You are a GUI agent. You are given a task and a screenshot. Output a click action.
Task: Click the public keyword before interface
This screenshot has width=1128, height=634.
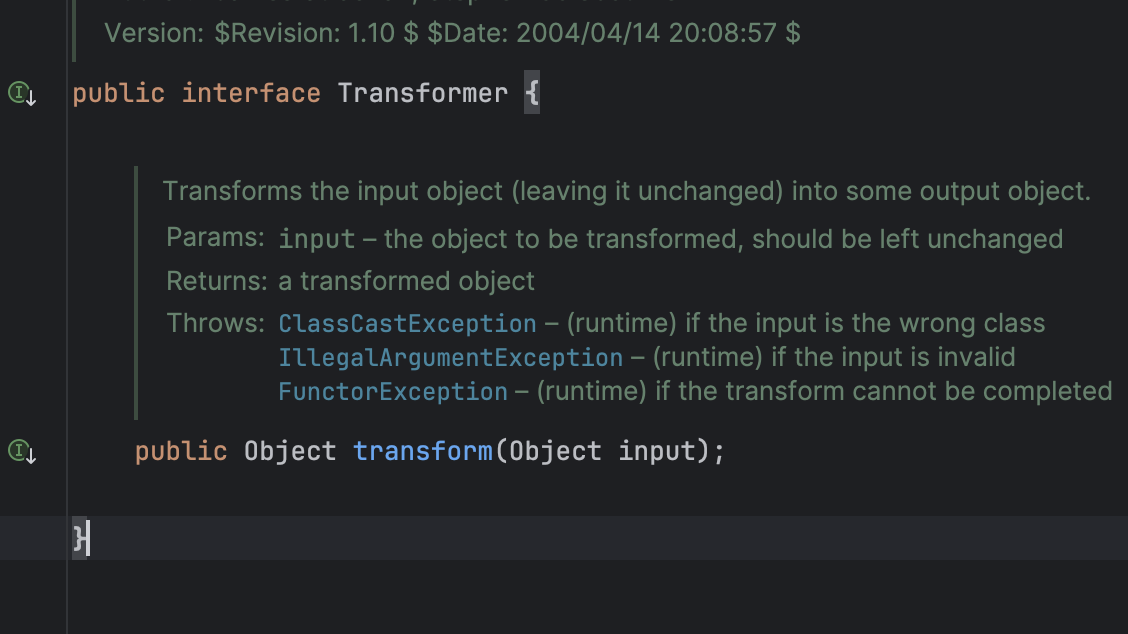[119, 94]
